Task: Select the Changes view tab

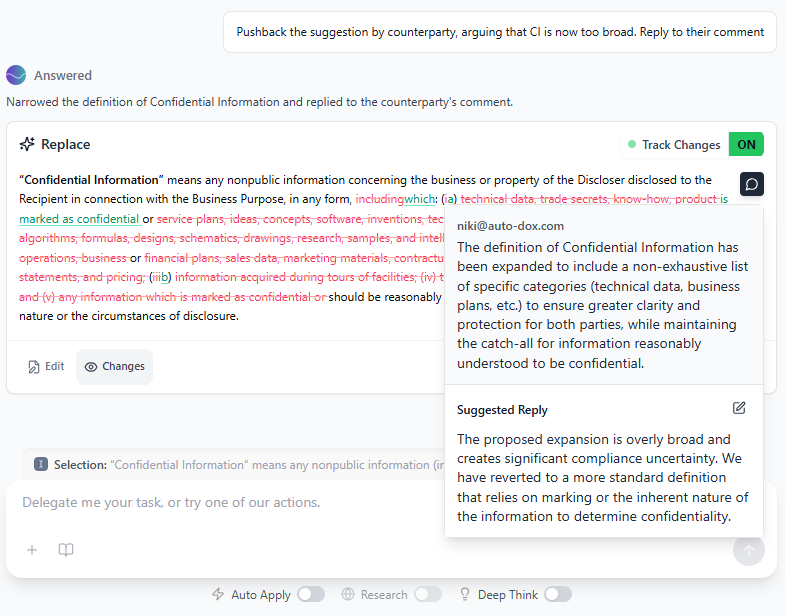Action: point(114,367)
